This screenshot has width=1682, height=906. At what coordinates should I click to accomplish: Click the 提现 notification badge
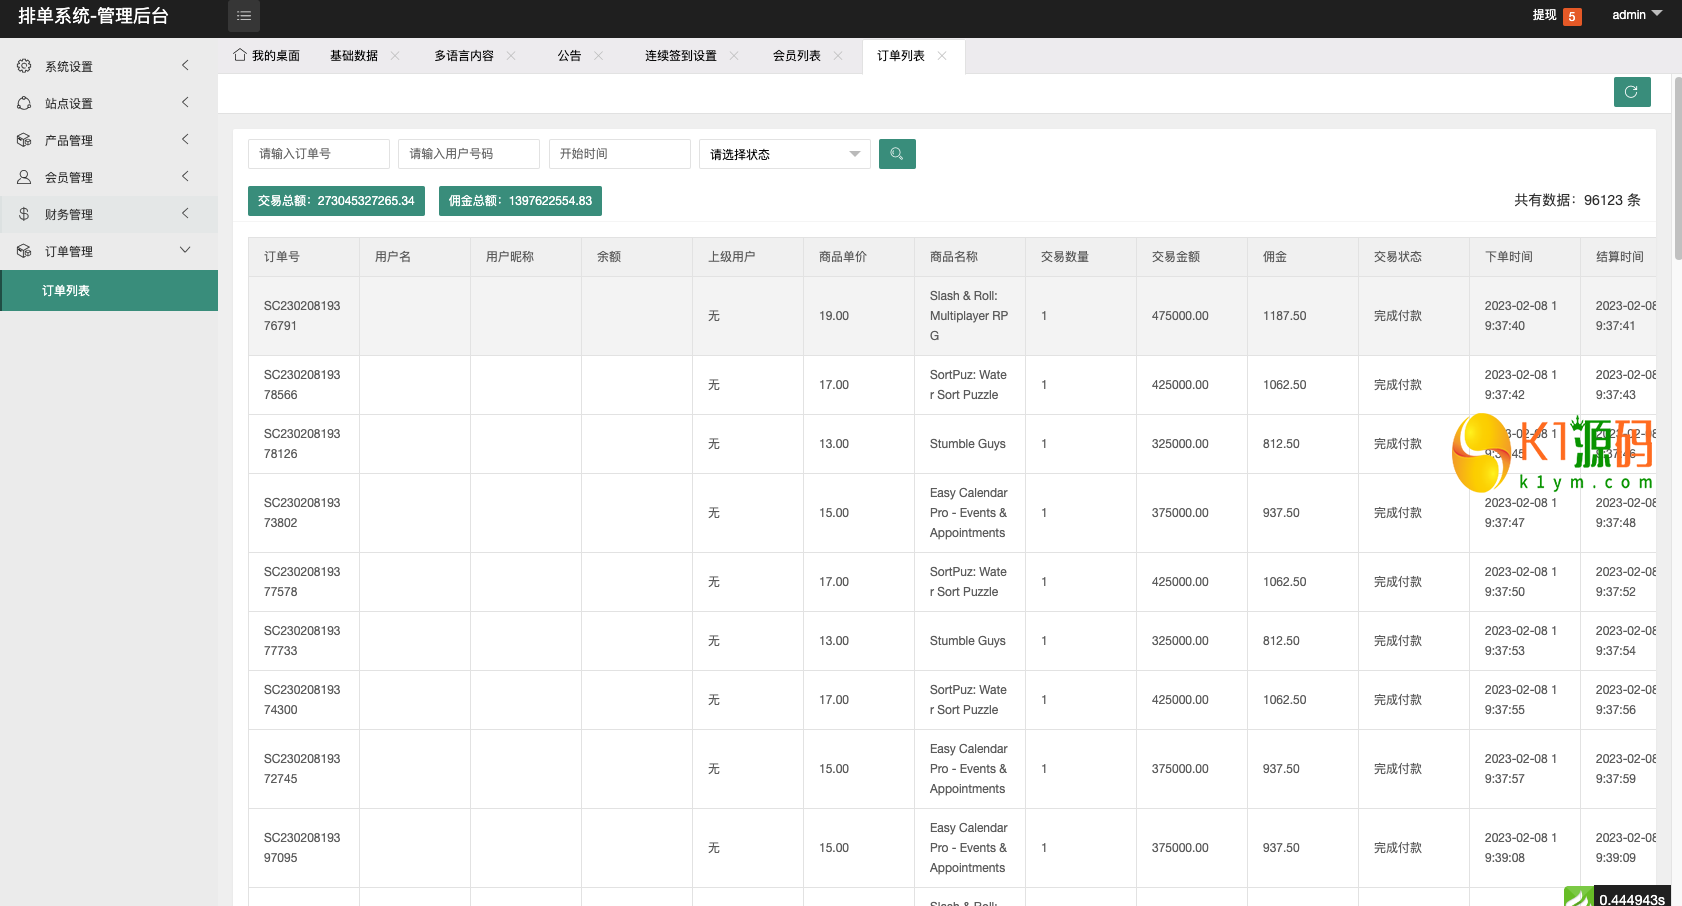coord(1572,16)
